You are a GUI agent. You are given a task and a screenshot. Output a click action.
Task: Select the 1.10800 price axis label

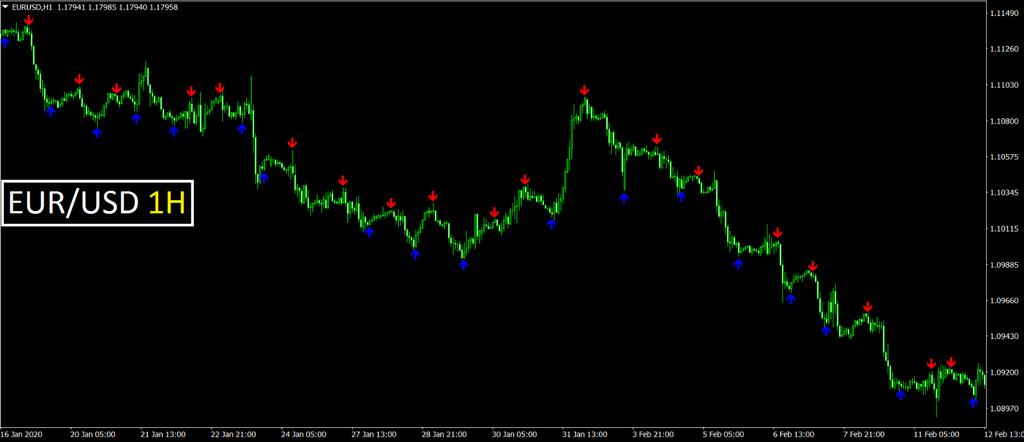1006,121
